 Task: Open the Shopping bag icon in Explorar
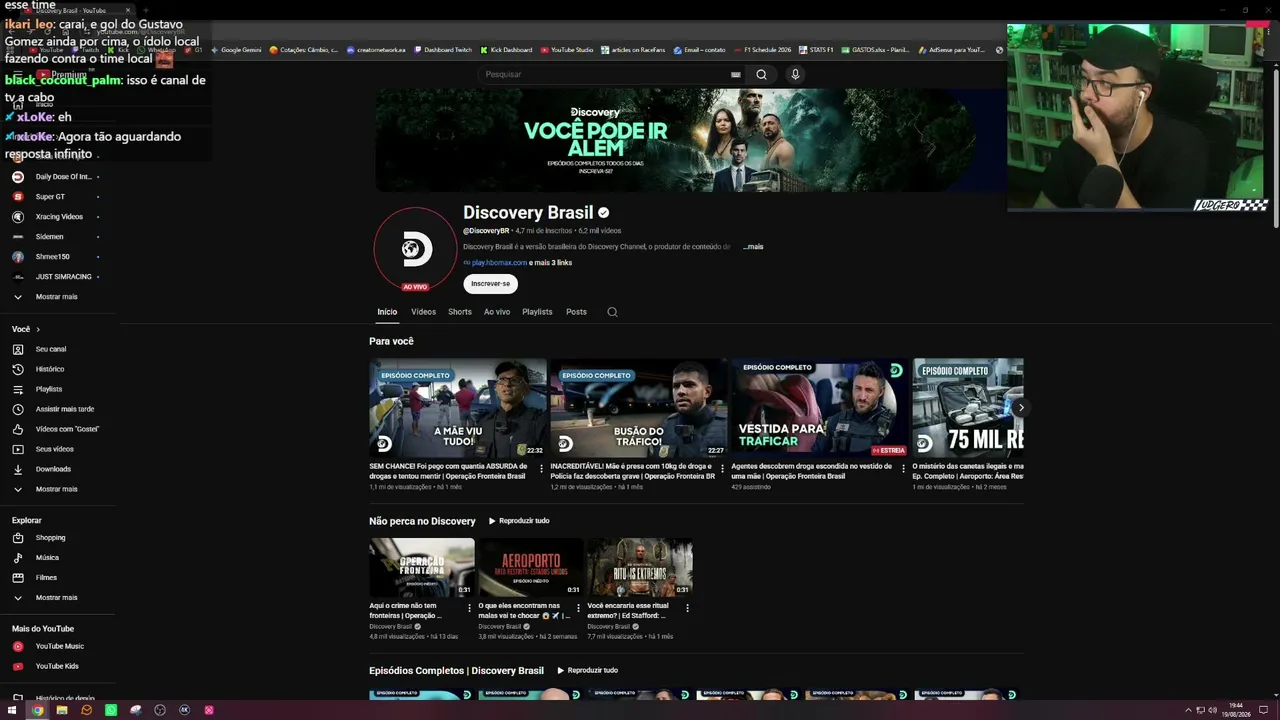[x=17, y=538]
